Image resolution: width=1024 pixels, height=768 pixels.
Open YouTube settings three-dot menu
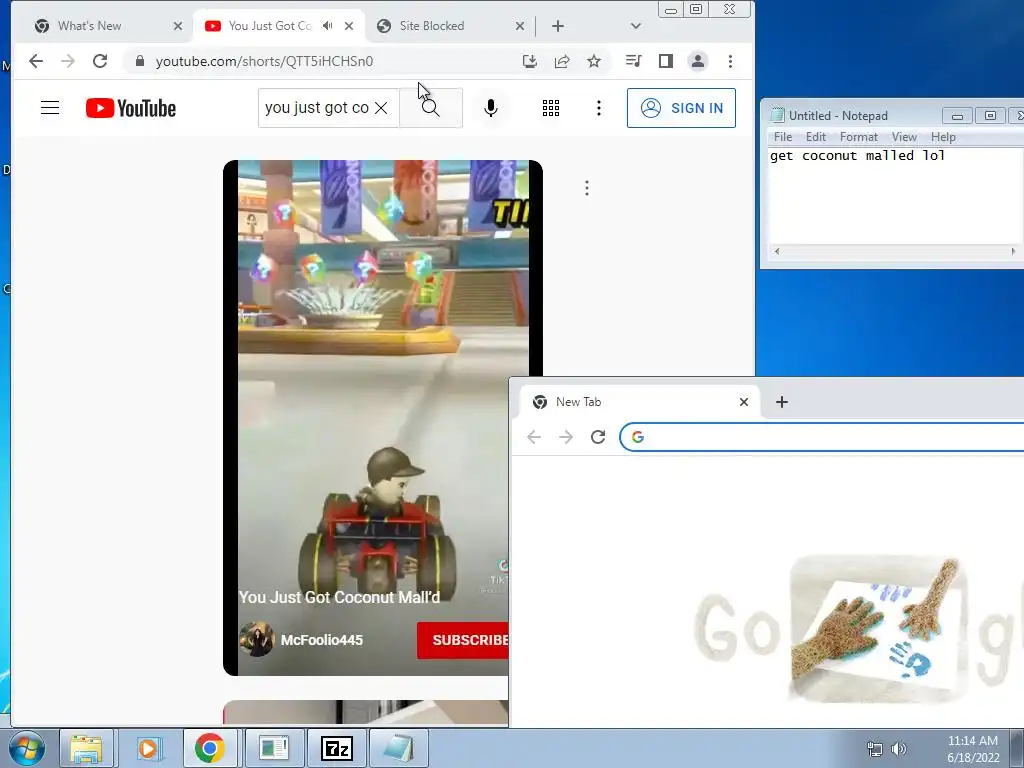[x=598, y=108]
